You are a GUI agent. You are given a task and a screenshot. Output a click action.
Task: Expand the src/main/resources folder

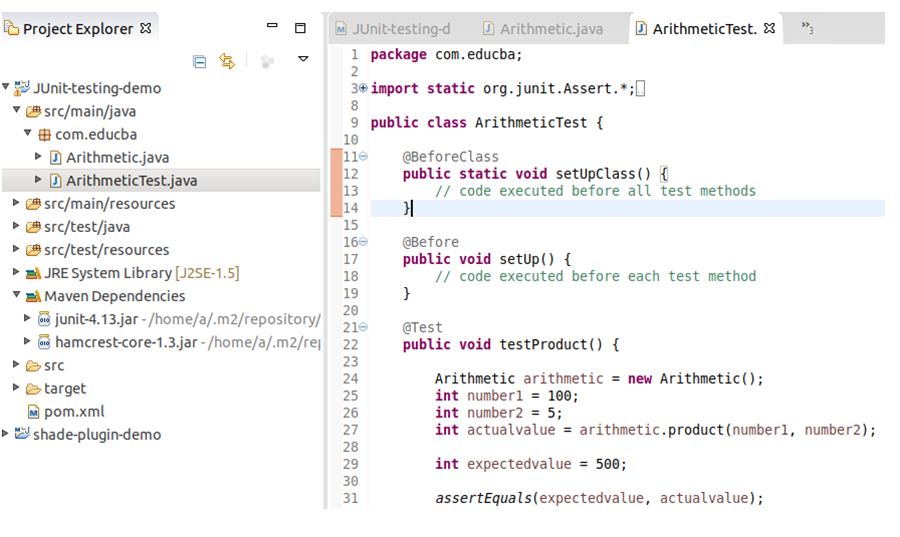click(x=17, y=204)
